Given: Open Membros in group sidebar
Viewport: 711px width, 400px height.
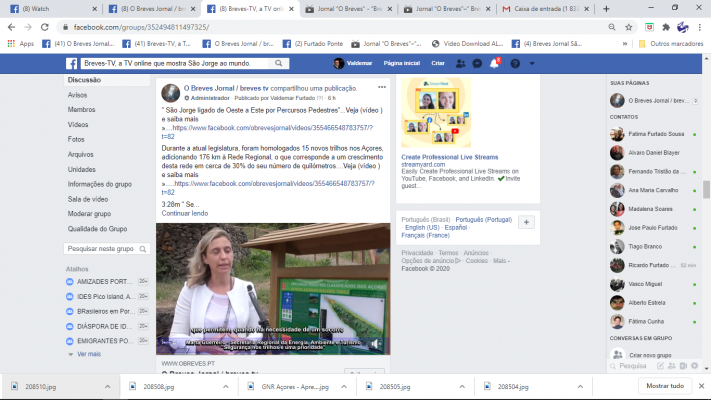Looking at the screenshot, I should click(x=82, y=109).
